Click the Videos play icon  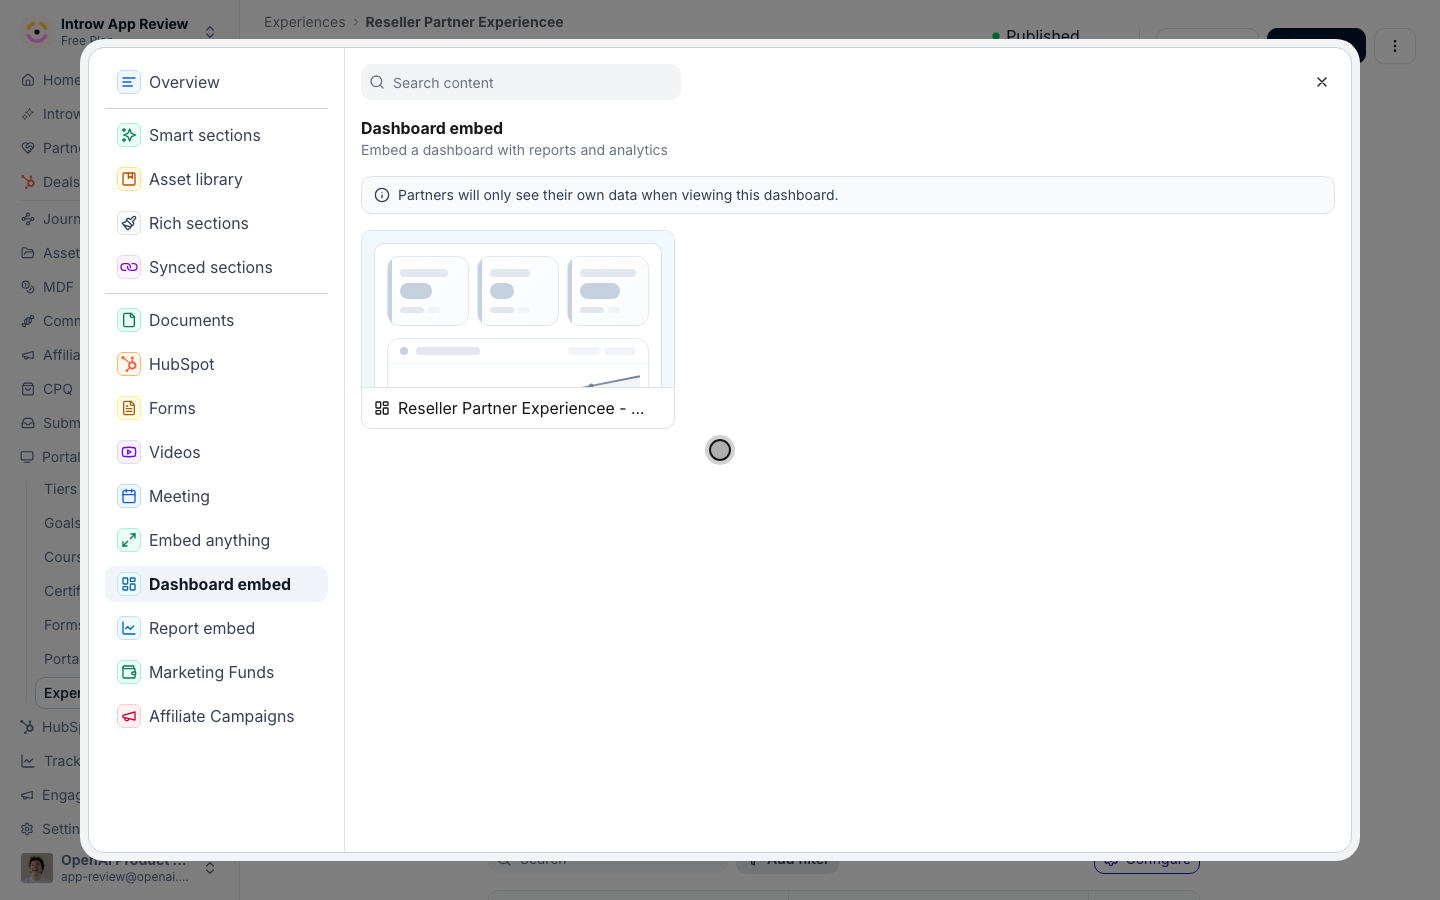129,452
